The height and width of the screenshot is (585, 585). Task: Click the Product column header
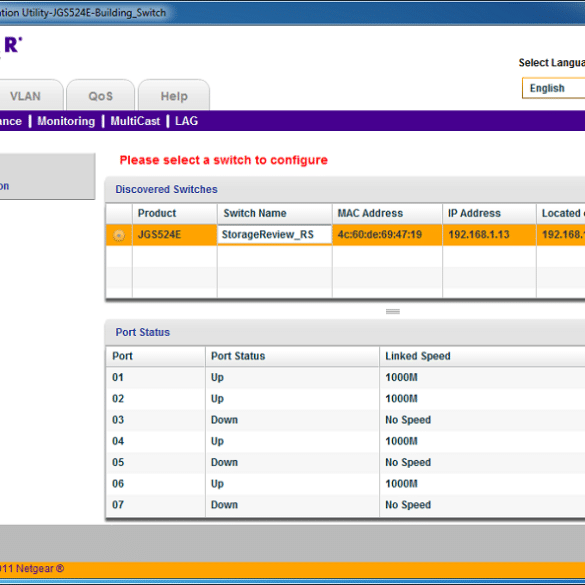click(175, 213)
